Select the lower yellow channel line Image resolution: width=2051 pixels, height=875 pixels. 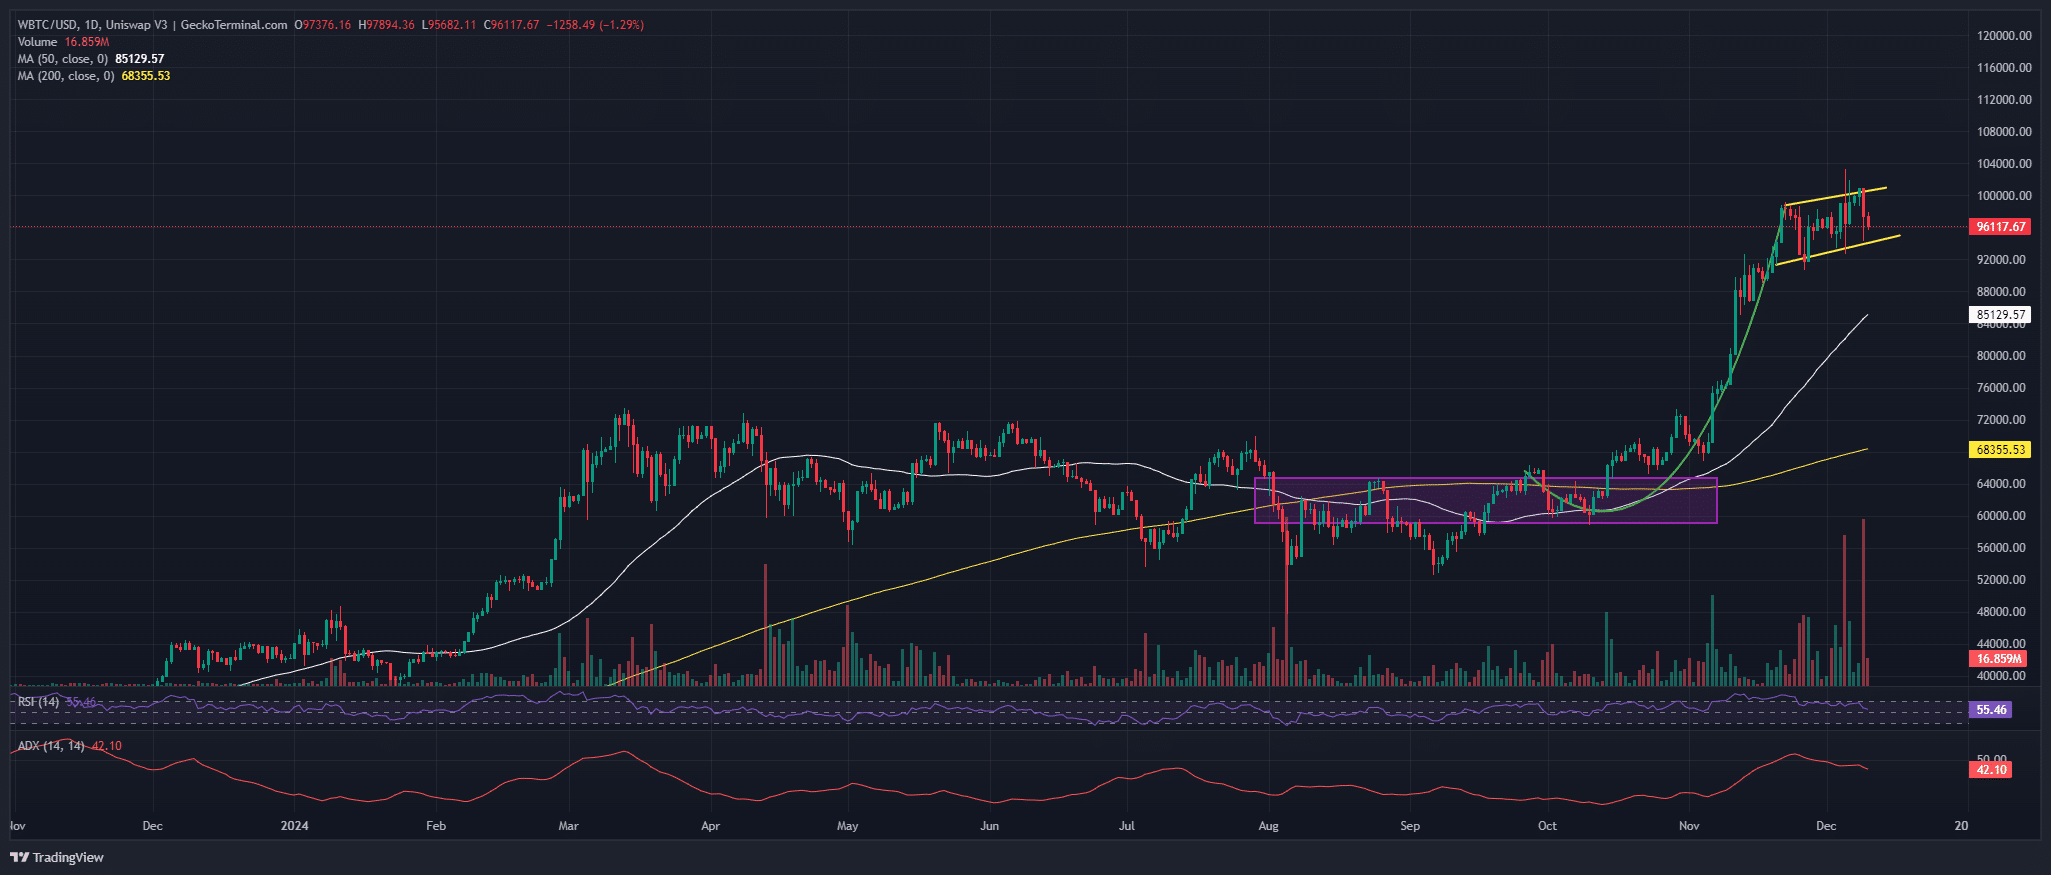coord(1836,250)
